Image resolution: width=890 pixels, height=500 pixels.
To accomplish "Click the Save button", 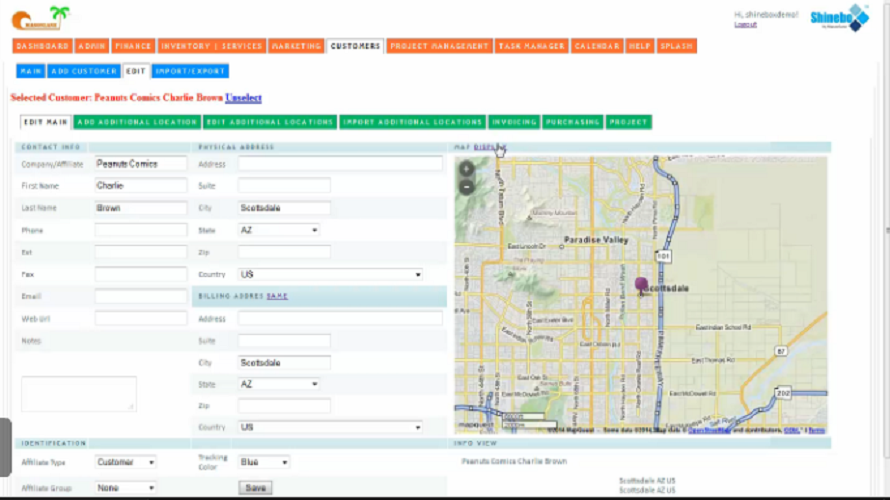I will [x=255, y=488].
